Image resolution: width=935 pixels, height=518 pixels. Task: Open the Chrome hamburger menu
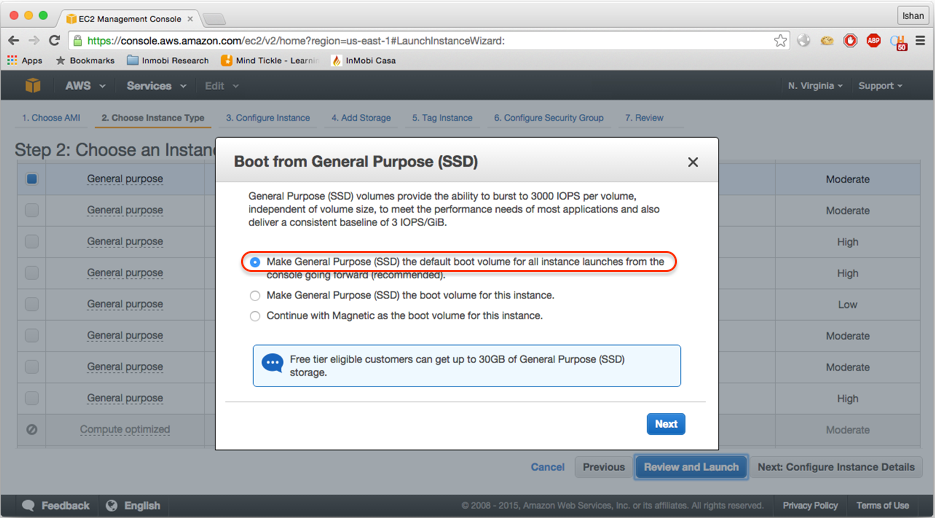click(x=921, y=41)
